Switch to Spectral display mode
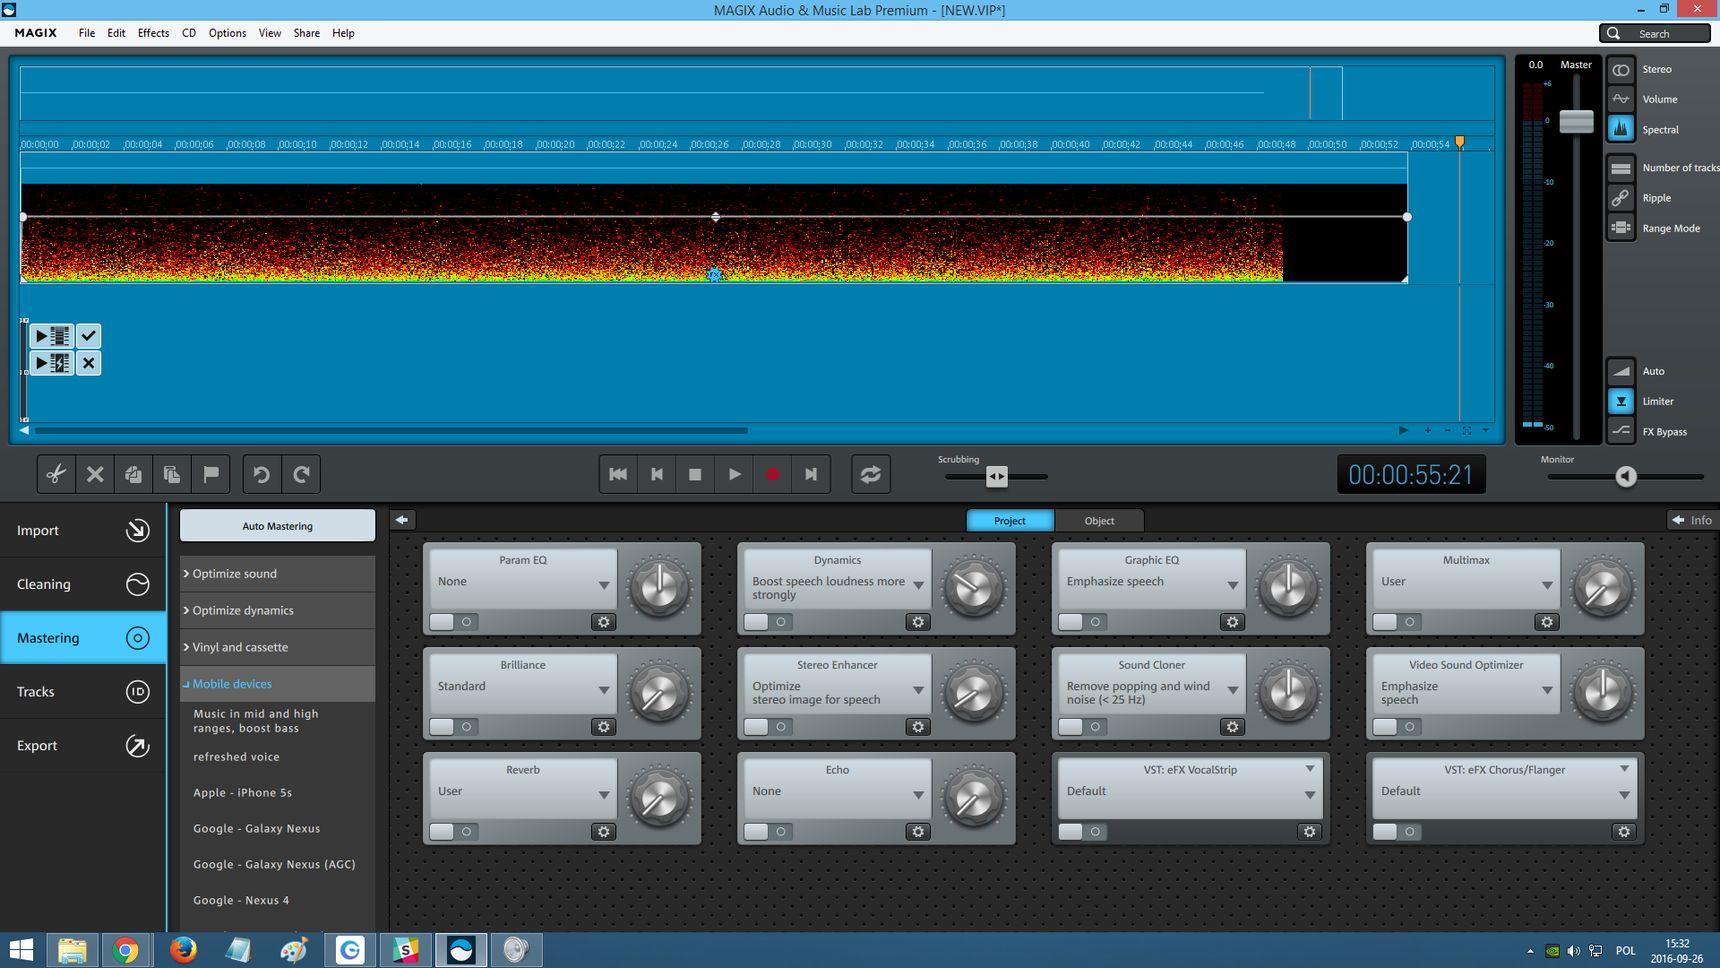 [1621, 129]
